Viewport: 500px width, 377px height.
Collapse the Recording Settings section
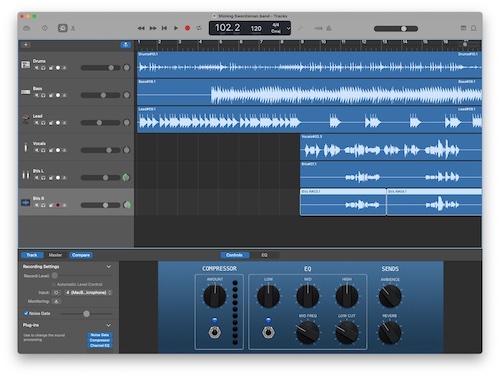point(109,267)
